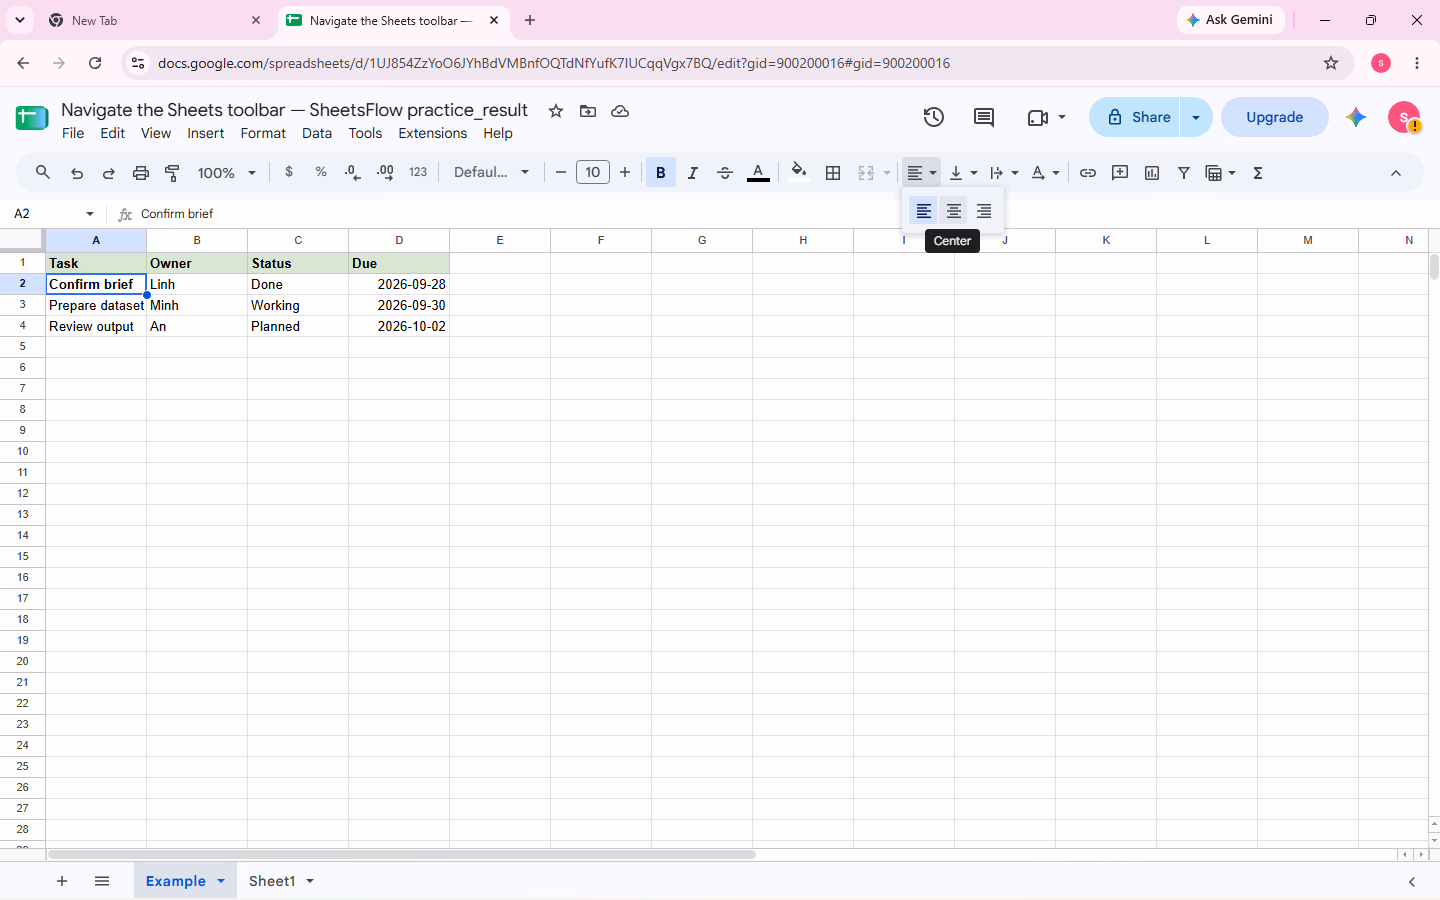Insert a chart
Screen dimensions: 1440x900
click(x=1152, y=173)
